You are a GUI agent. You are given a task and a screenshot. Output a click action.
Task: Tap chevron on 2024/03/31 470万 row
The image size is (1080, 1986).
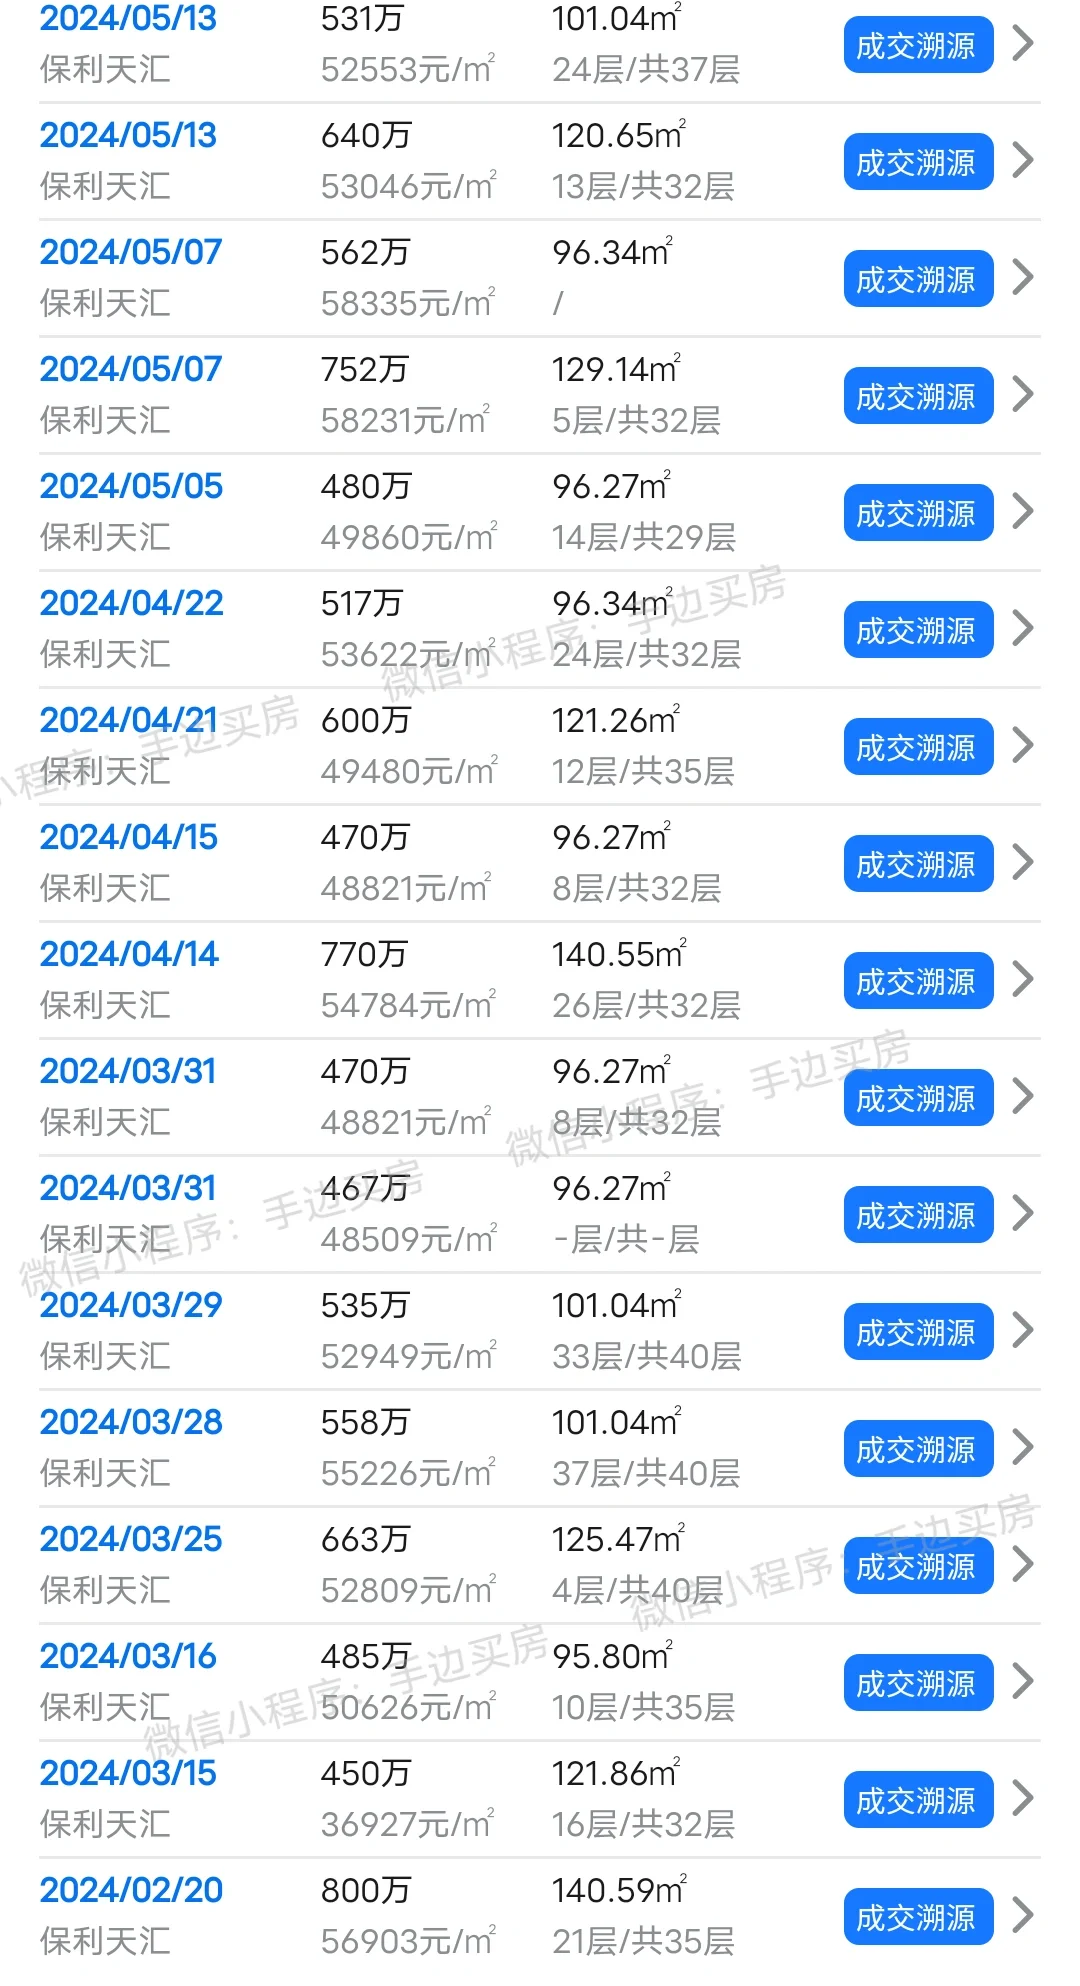1022,1096
